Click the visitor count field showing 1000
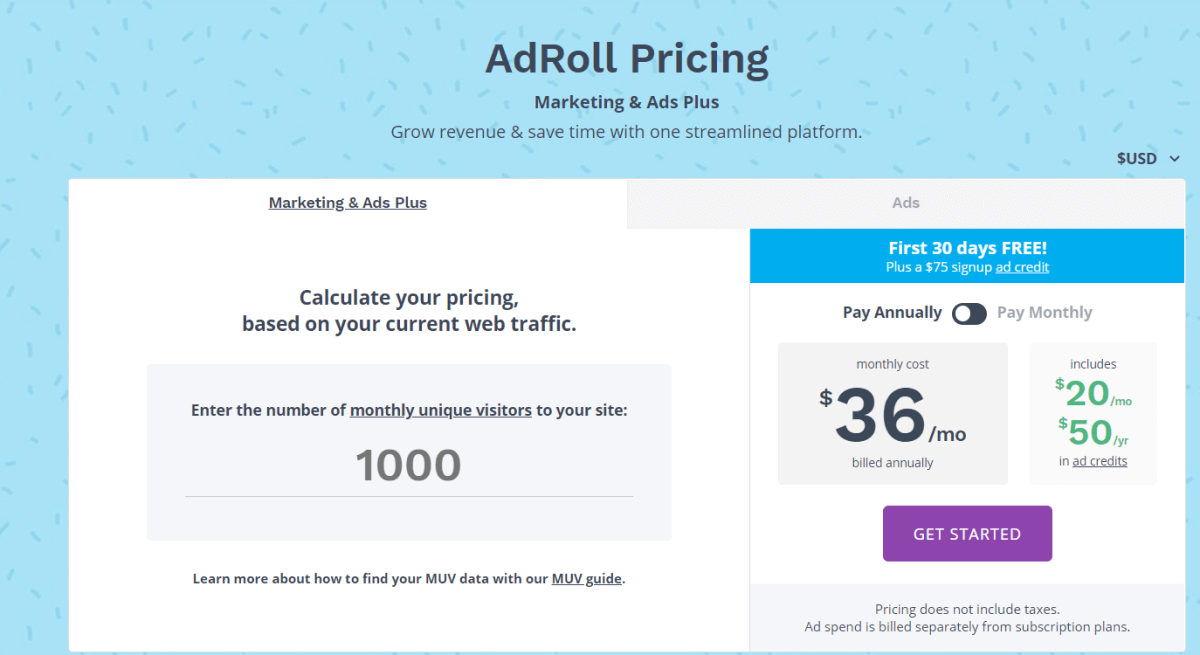Viewport: 1200px width, 655px height. [408, 465]
